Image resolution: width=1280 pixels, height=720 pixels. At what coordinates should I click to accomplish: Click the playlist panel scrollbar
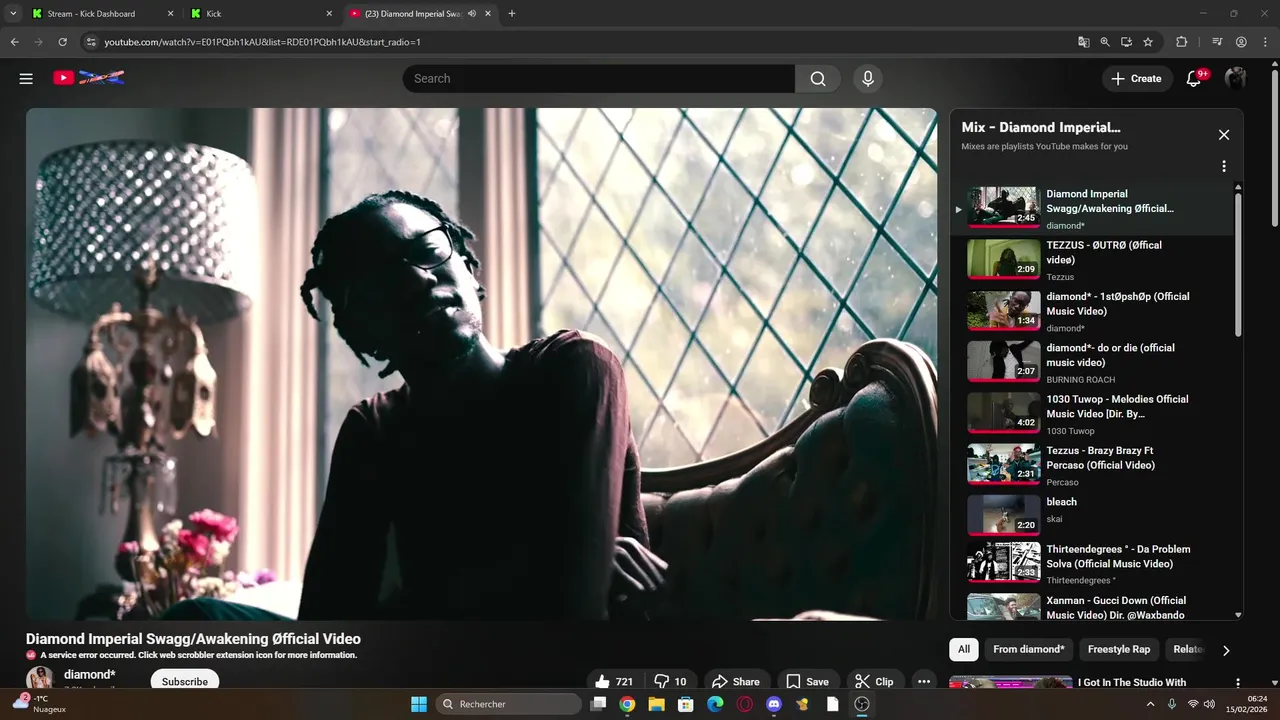1238,265
